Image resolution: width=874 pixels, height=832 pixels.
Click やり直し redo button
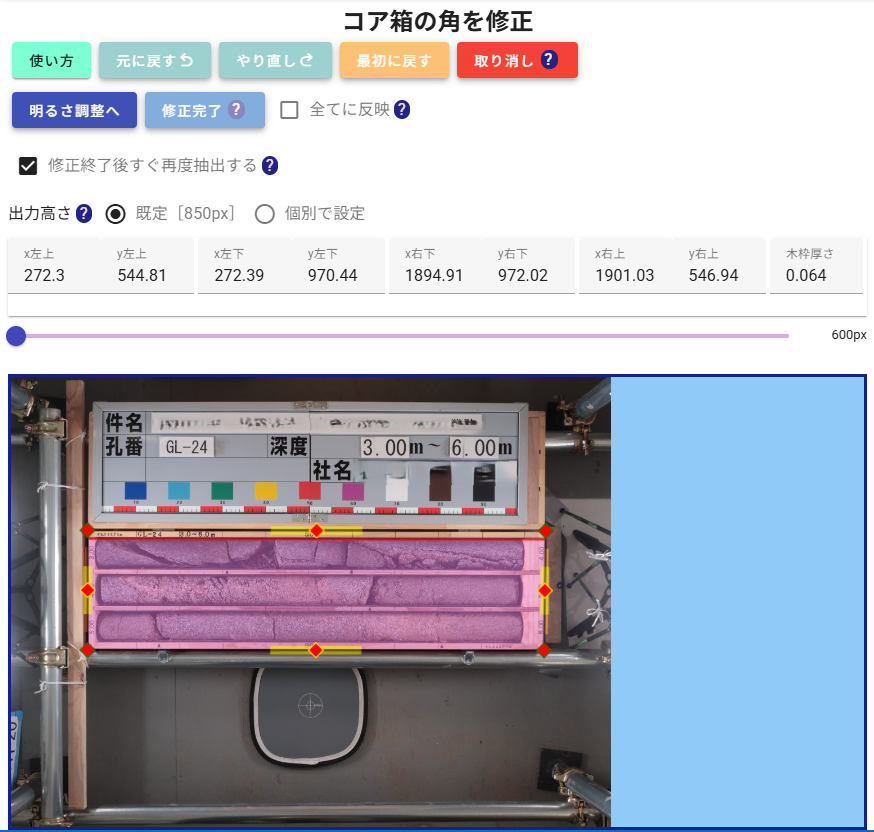point(275,60)
